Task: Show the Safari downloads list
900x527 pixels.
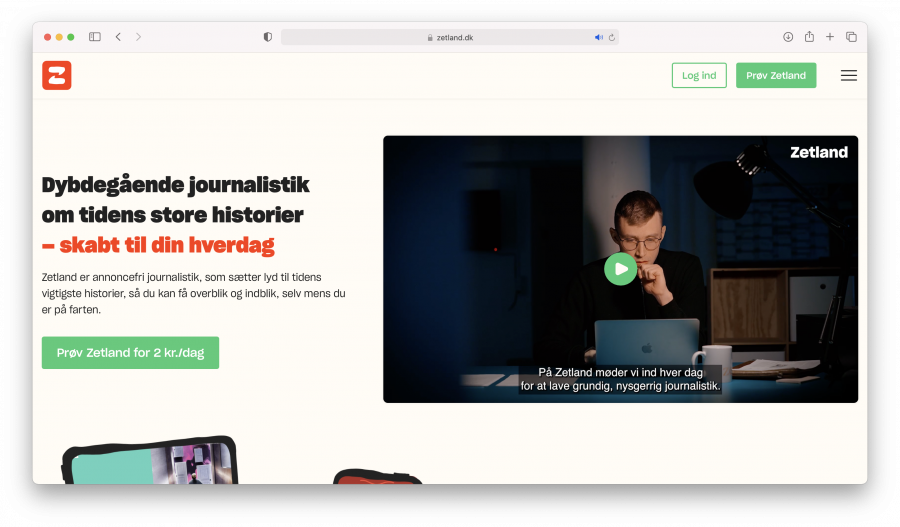Action: [x=788, y=37]
